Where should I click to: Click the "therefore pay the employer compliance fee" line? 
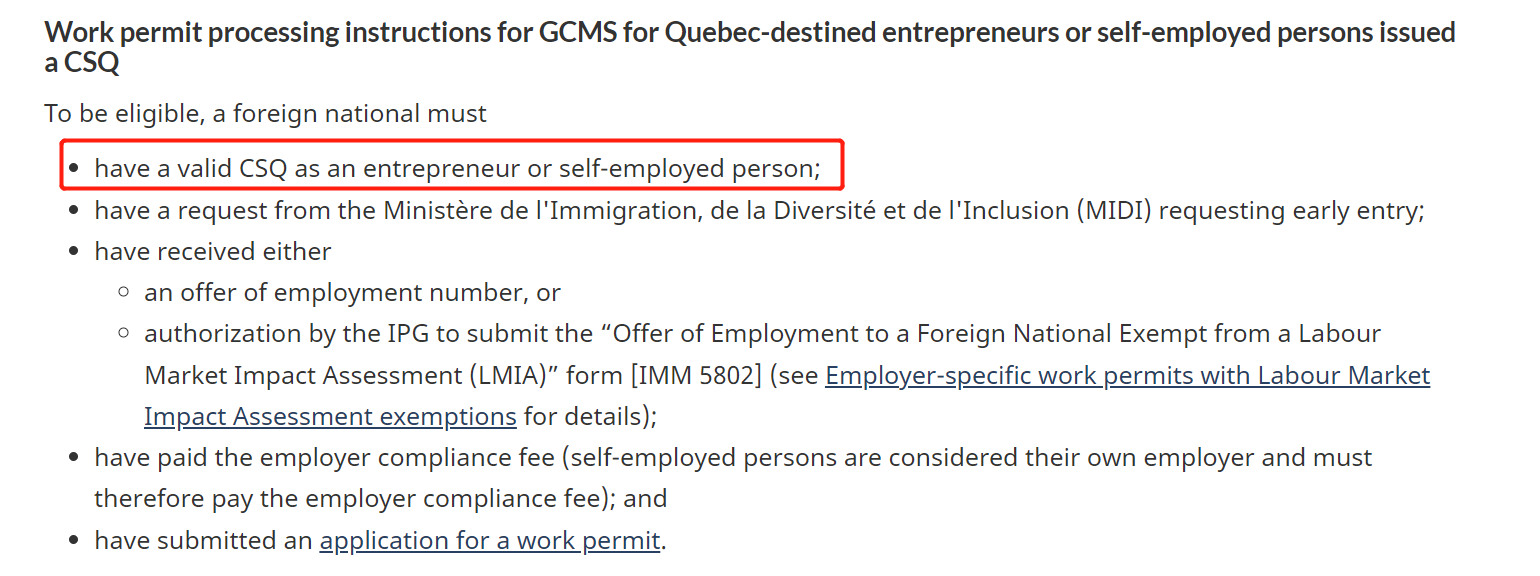pos(380,498)
